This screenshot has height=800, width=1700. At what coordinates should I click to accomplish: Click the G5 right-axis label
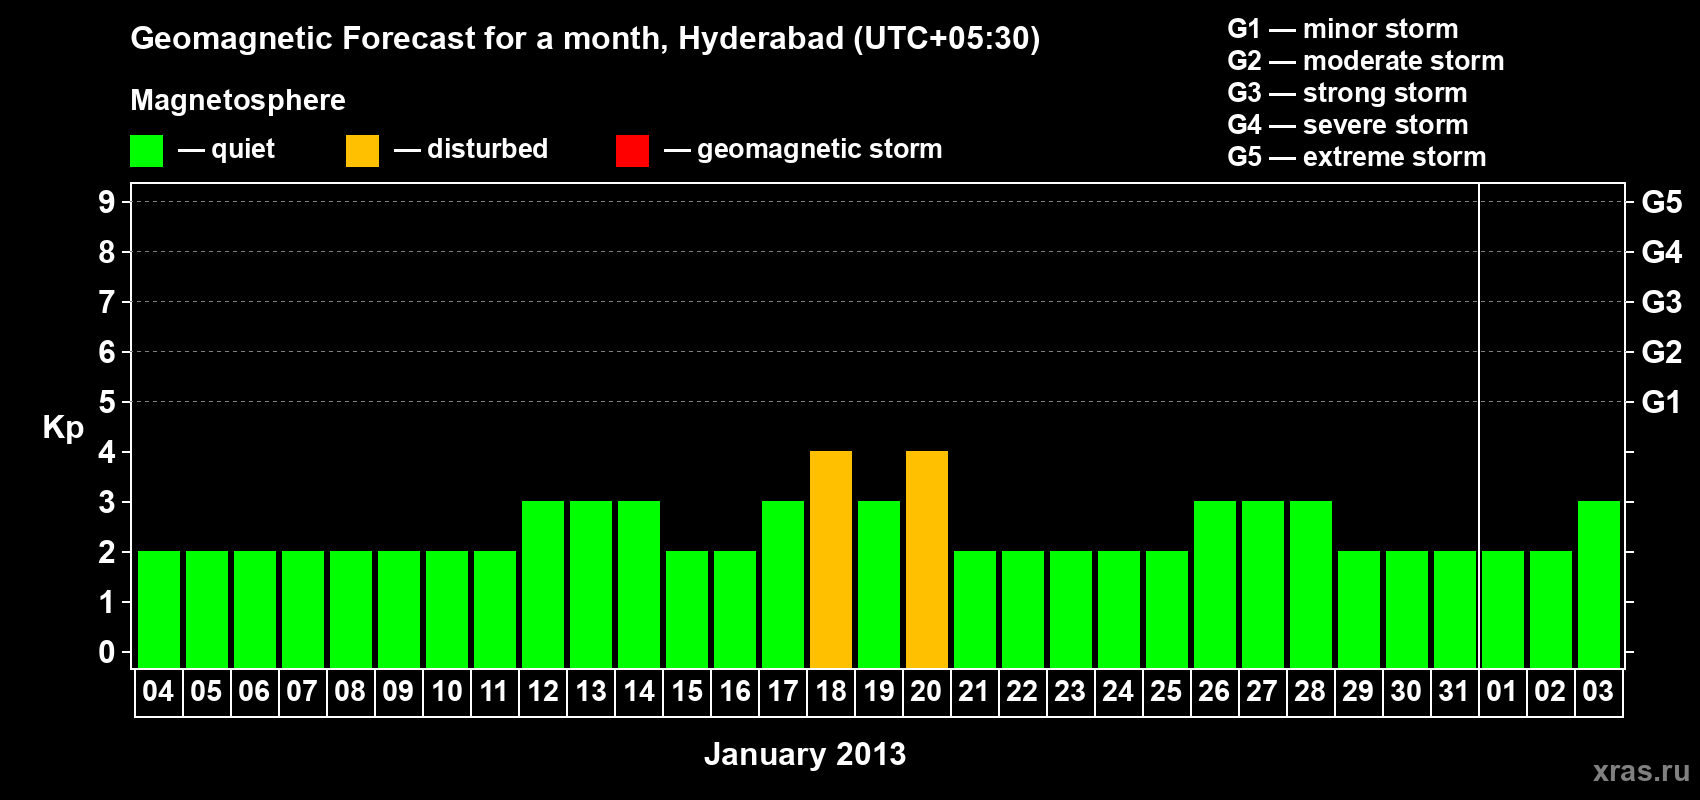pyautogui.click(x=1662, y=202)
